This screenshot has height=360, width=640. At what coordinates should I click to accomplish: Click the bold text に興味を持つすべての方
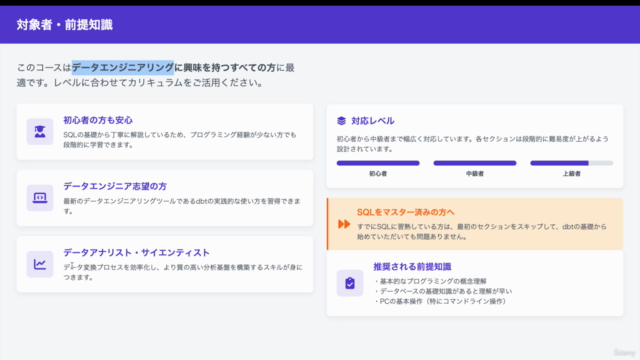point(225,67)
